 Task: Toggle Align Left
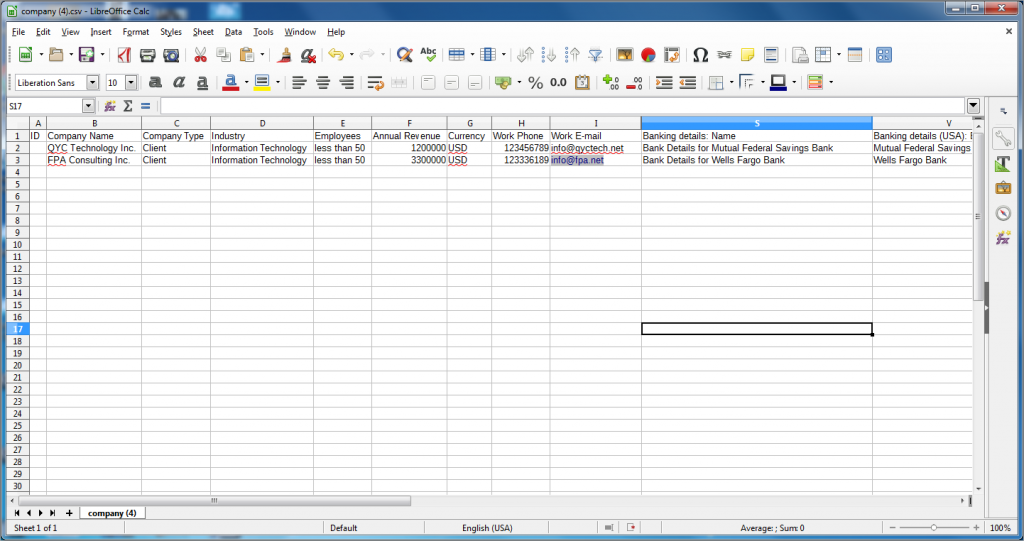click(x=299, y=82)
